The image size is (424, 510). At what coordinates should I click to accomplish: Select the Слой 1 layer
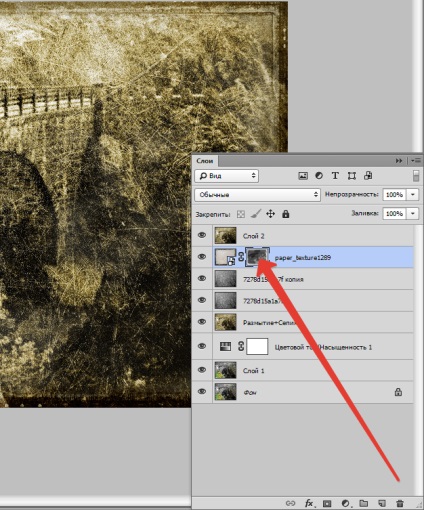click(x=303, y=370)
